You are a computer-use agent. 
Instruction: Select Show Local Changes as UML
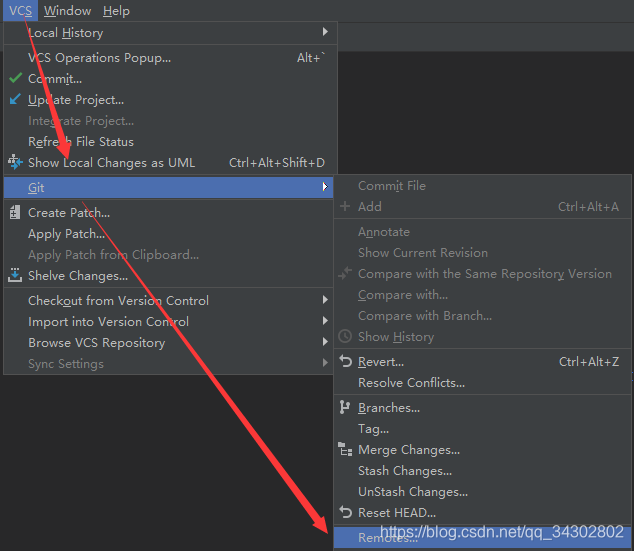click(170, 163)
